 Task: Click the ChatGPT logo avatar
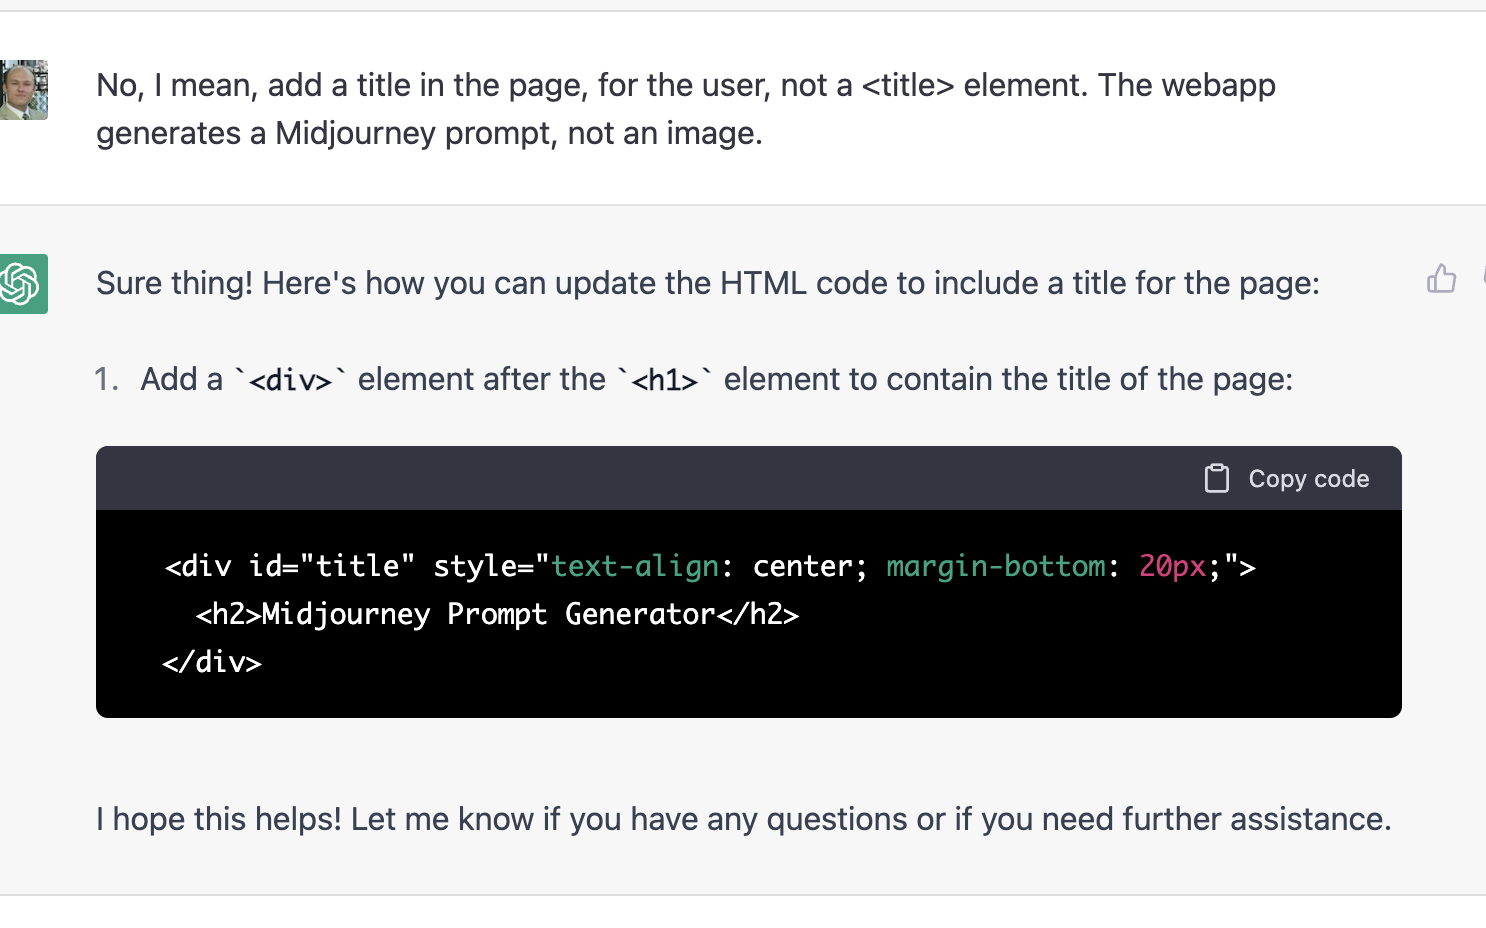pyautogui.click(x=23, y=284)
